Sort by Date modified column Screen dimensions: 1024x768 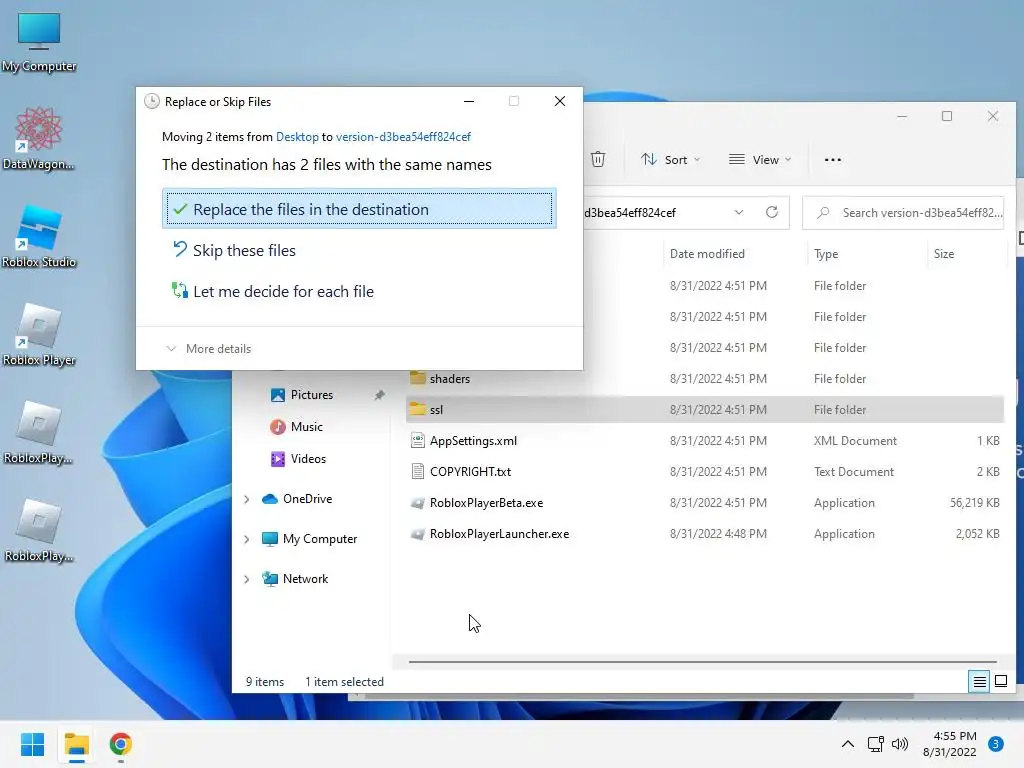click(x=707, y=253)
